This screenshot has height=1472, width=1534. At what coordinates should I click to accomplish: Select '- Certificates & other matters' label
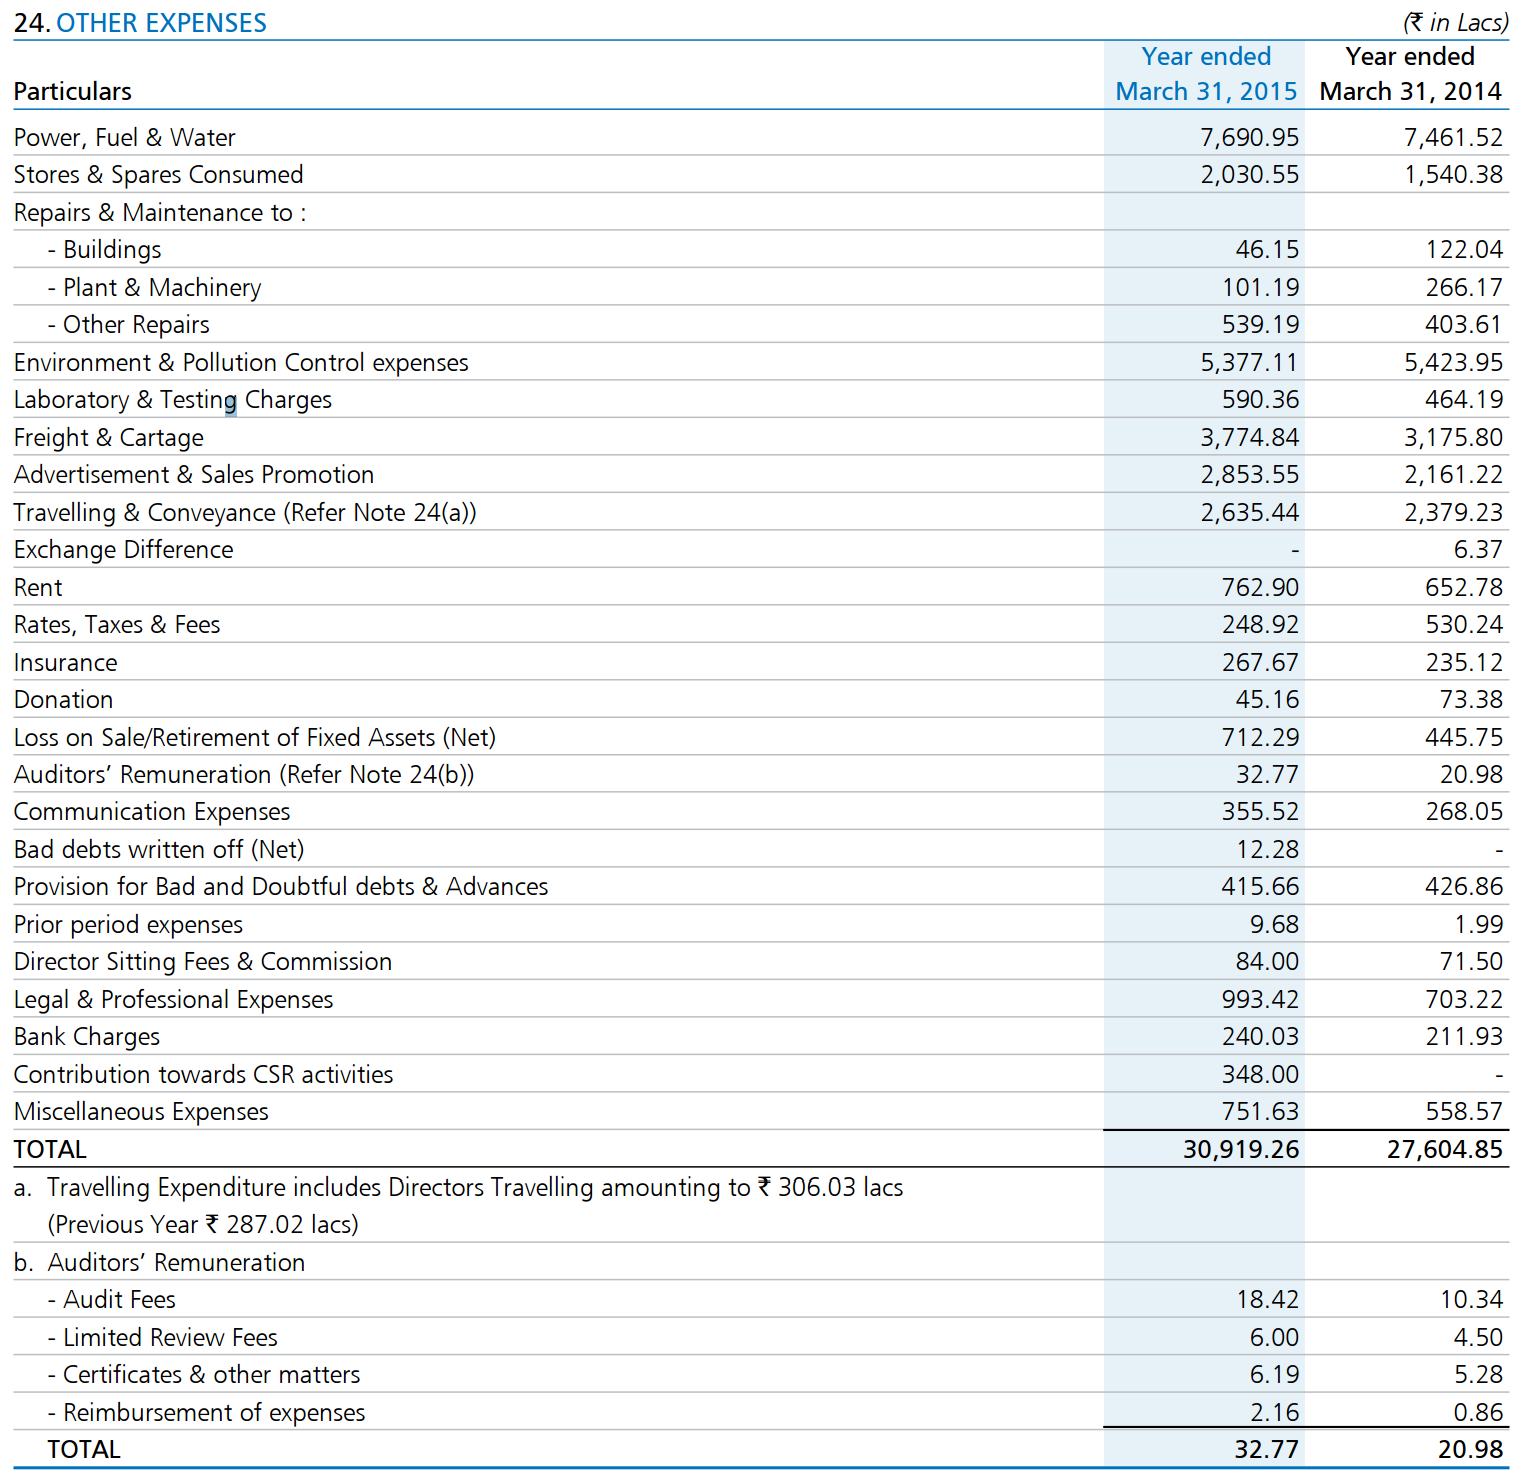pos(203,1374)
